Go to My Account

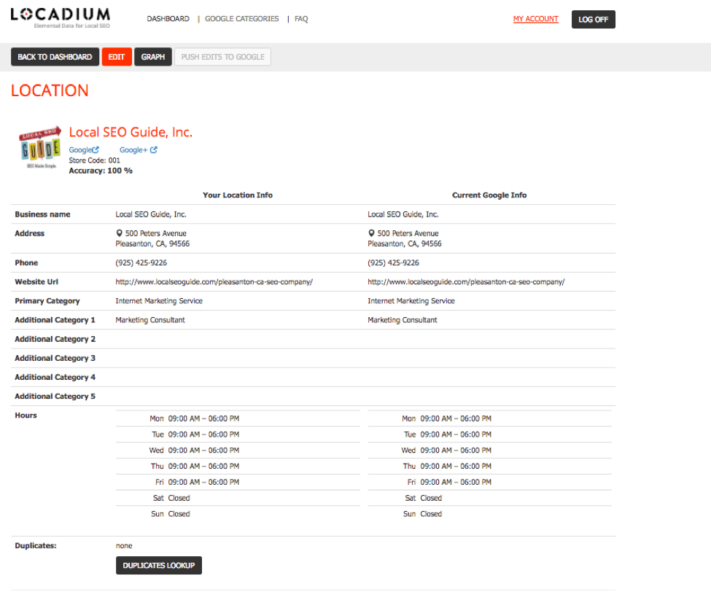536,19
